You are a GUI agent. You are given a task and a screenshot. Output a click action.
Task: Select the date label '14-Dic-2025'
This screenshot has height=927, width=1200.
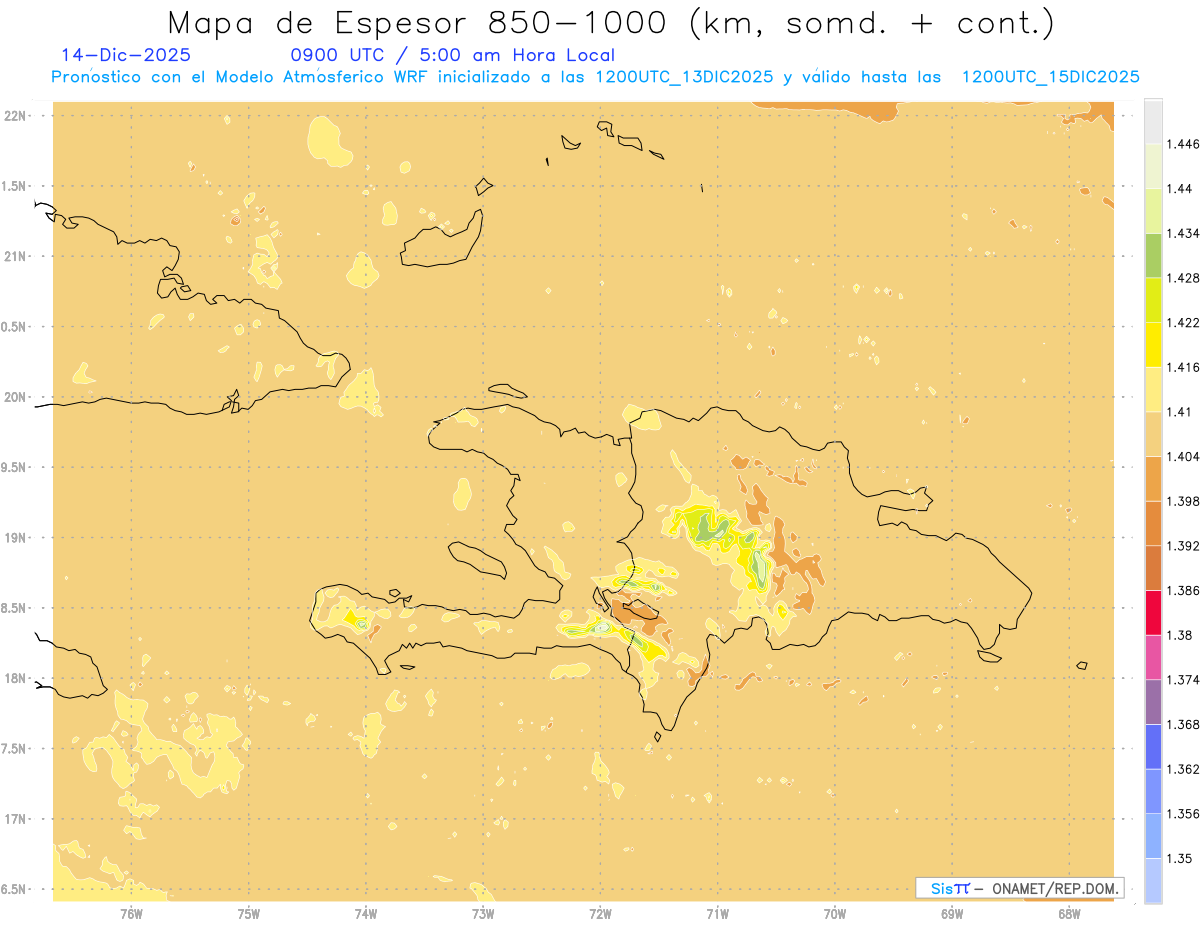126,55
